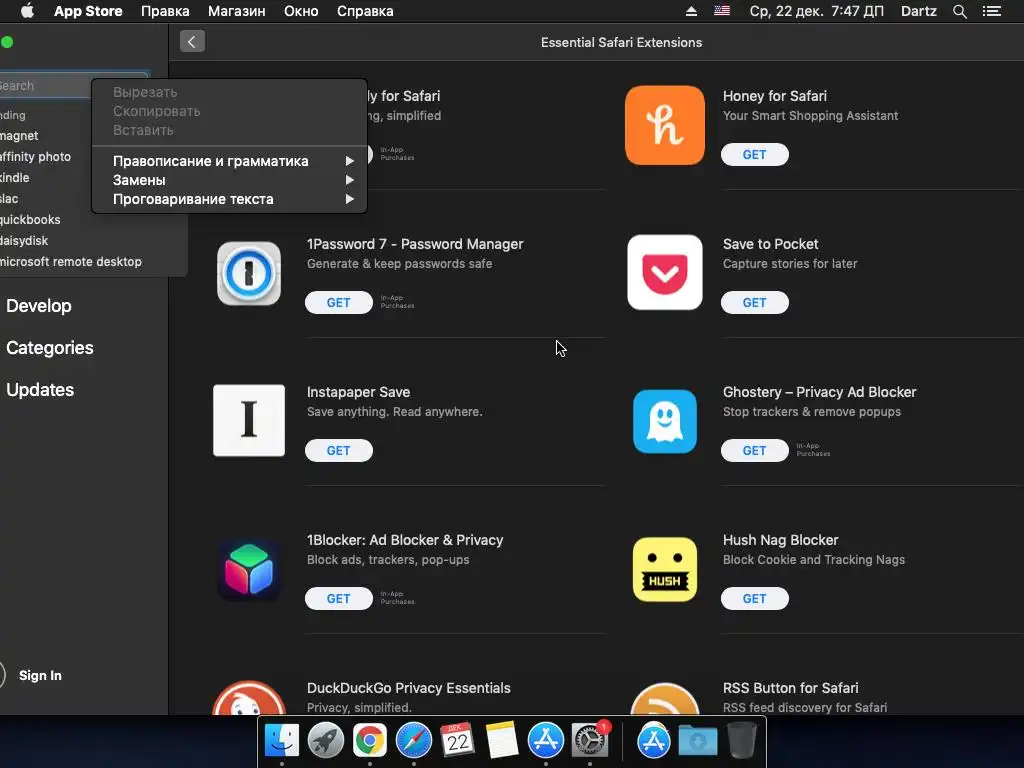Screen dimensions: 1024x768
Task: Open the Updates sidebar section
Action: 40,389
